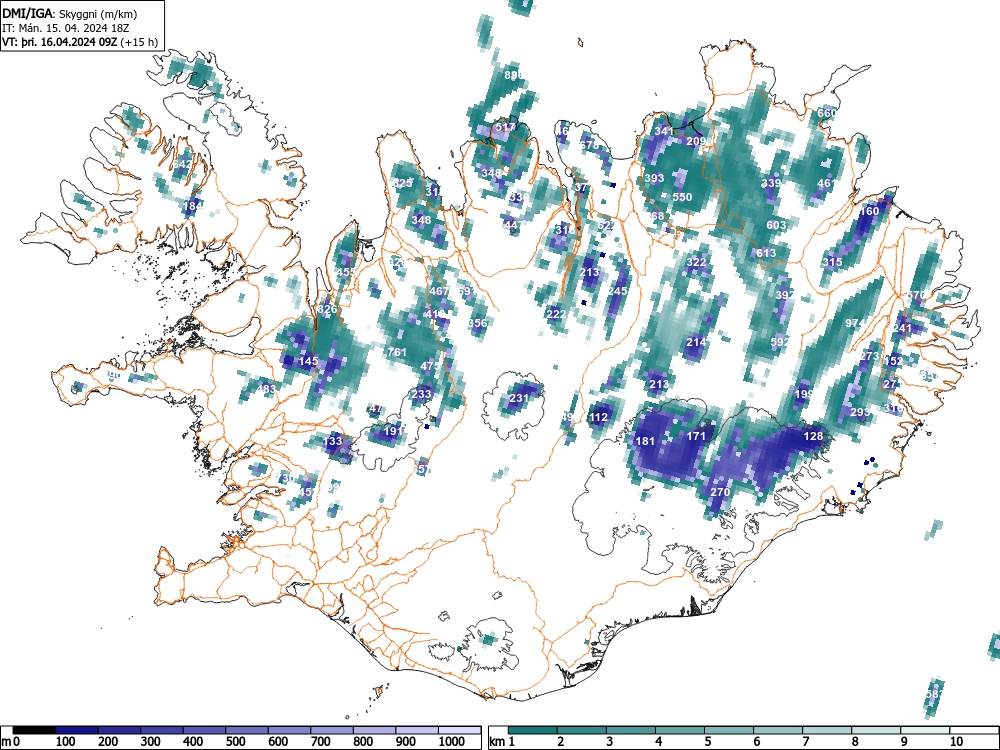Click the 10 label on the kilometer legend
Viewport: 1000px width, 750px height.
[x=956, y=742]
